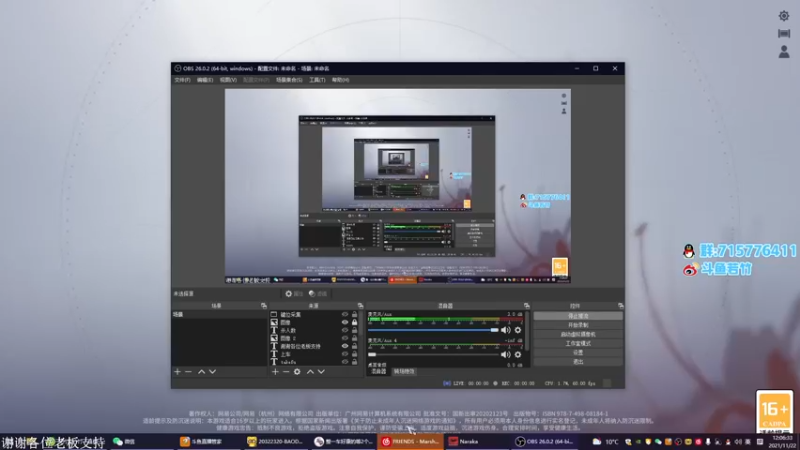
Task: Add a new scene with the plus icon
Action: click(x=178, y=371)
